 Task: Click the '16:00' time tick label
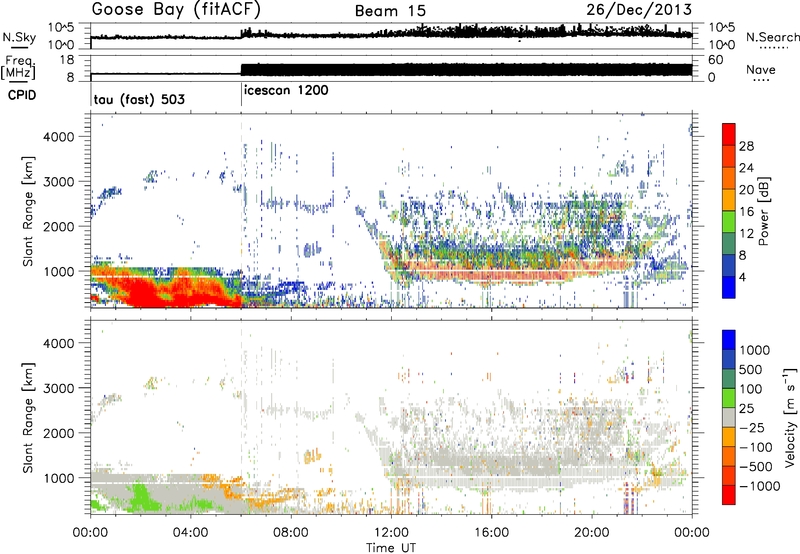tap(491, 533)
